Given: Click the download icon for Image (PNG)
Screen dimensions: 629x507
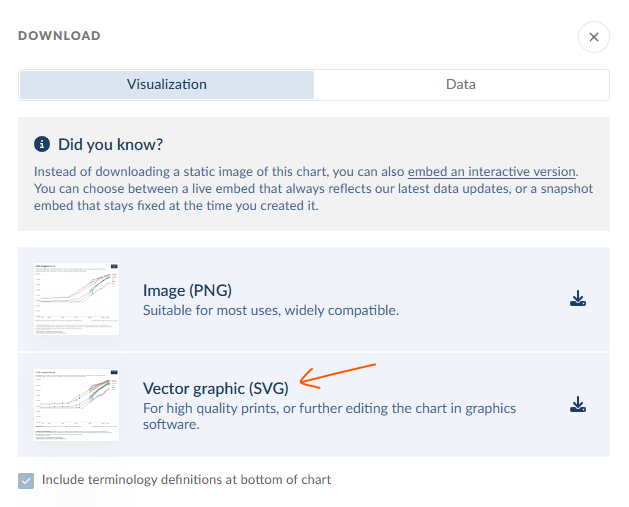Looking at the screenshot, I should 577,299.
